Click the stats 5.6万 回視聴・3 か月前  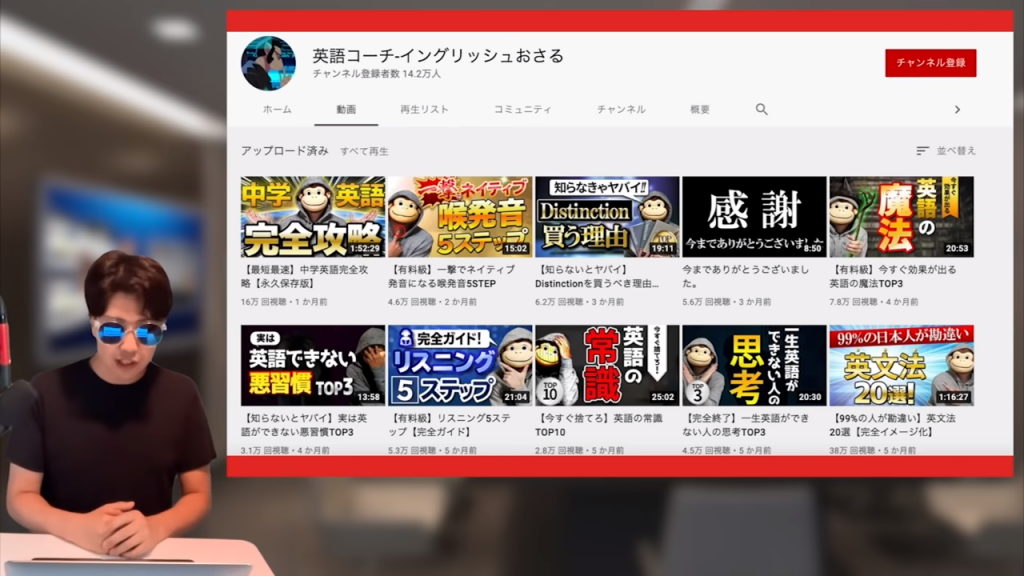click(x=726, y=302)
